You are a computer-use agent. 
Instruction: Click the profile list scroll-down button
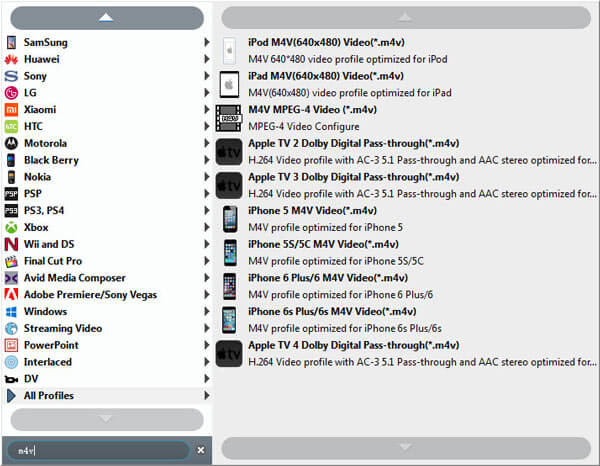point(406,448)
